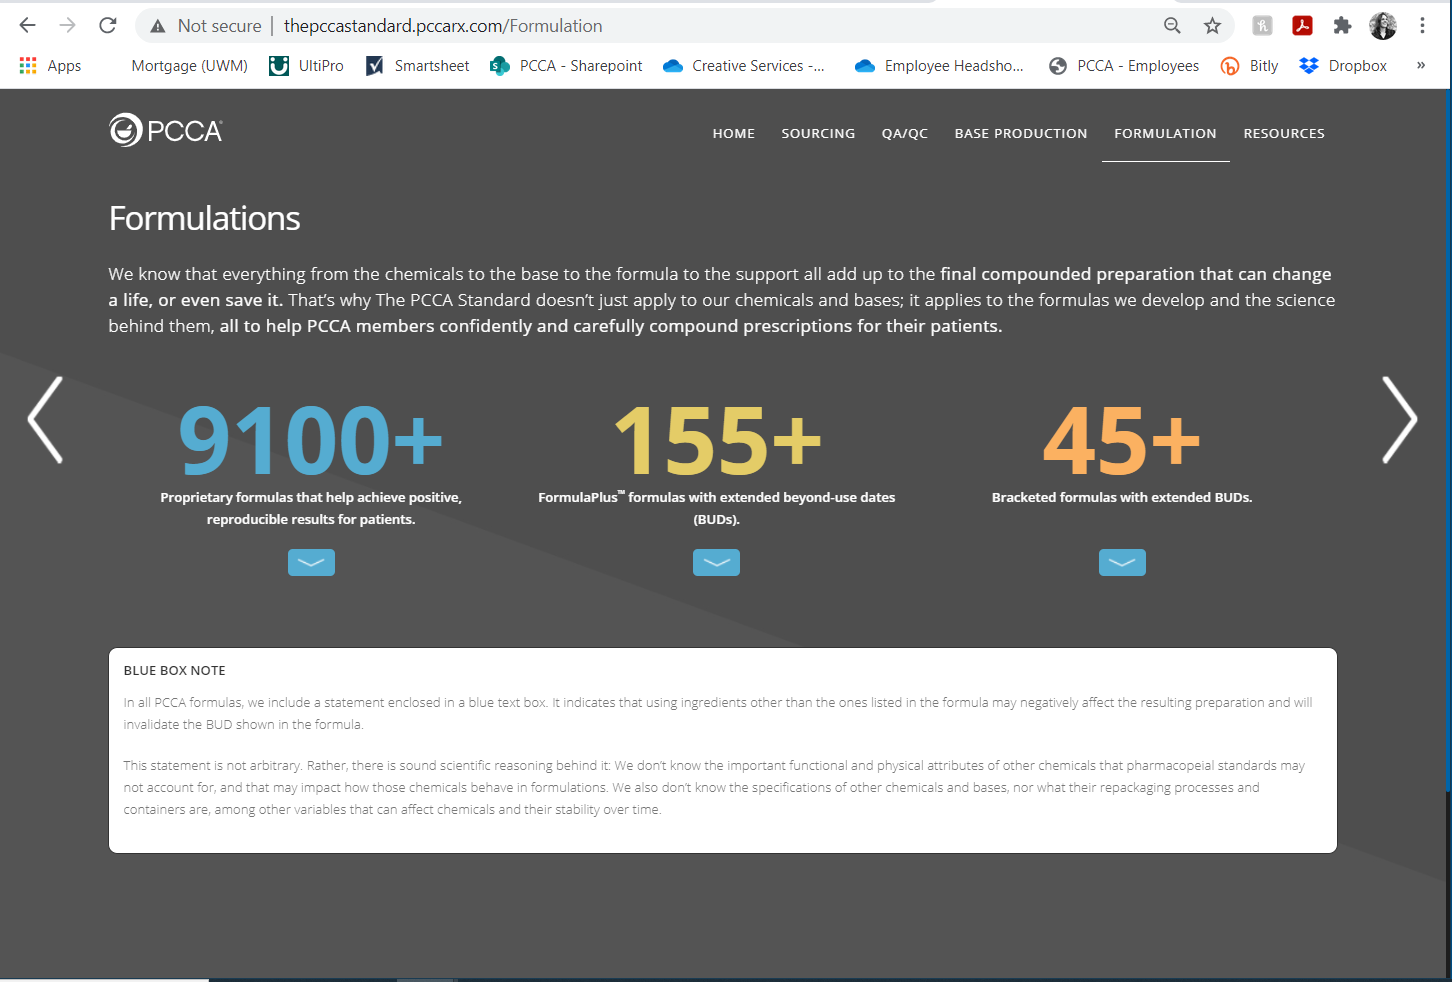The image size is (1452, 982).
Task: Navigate to the HOME menu item
Action: (x=734, y=133)
